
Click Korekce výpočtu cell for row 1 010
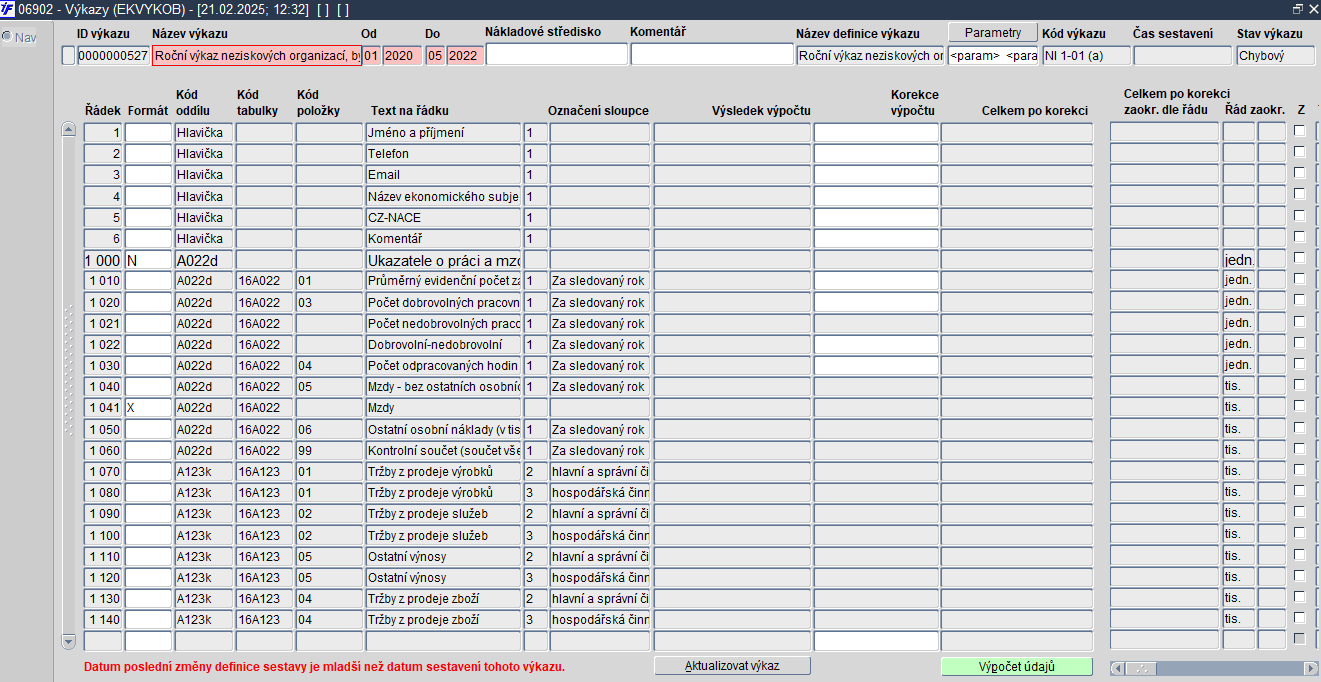876,280
